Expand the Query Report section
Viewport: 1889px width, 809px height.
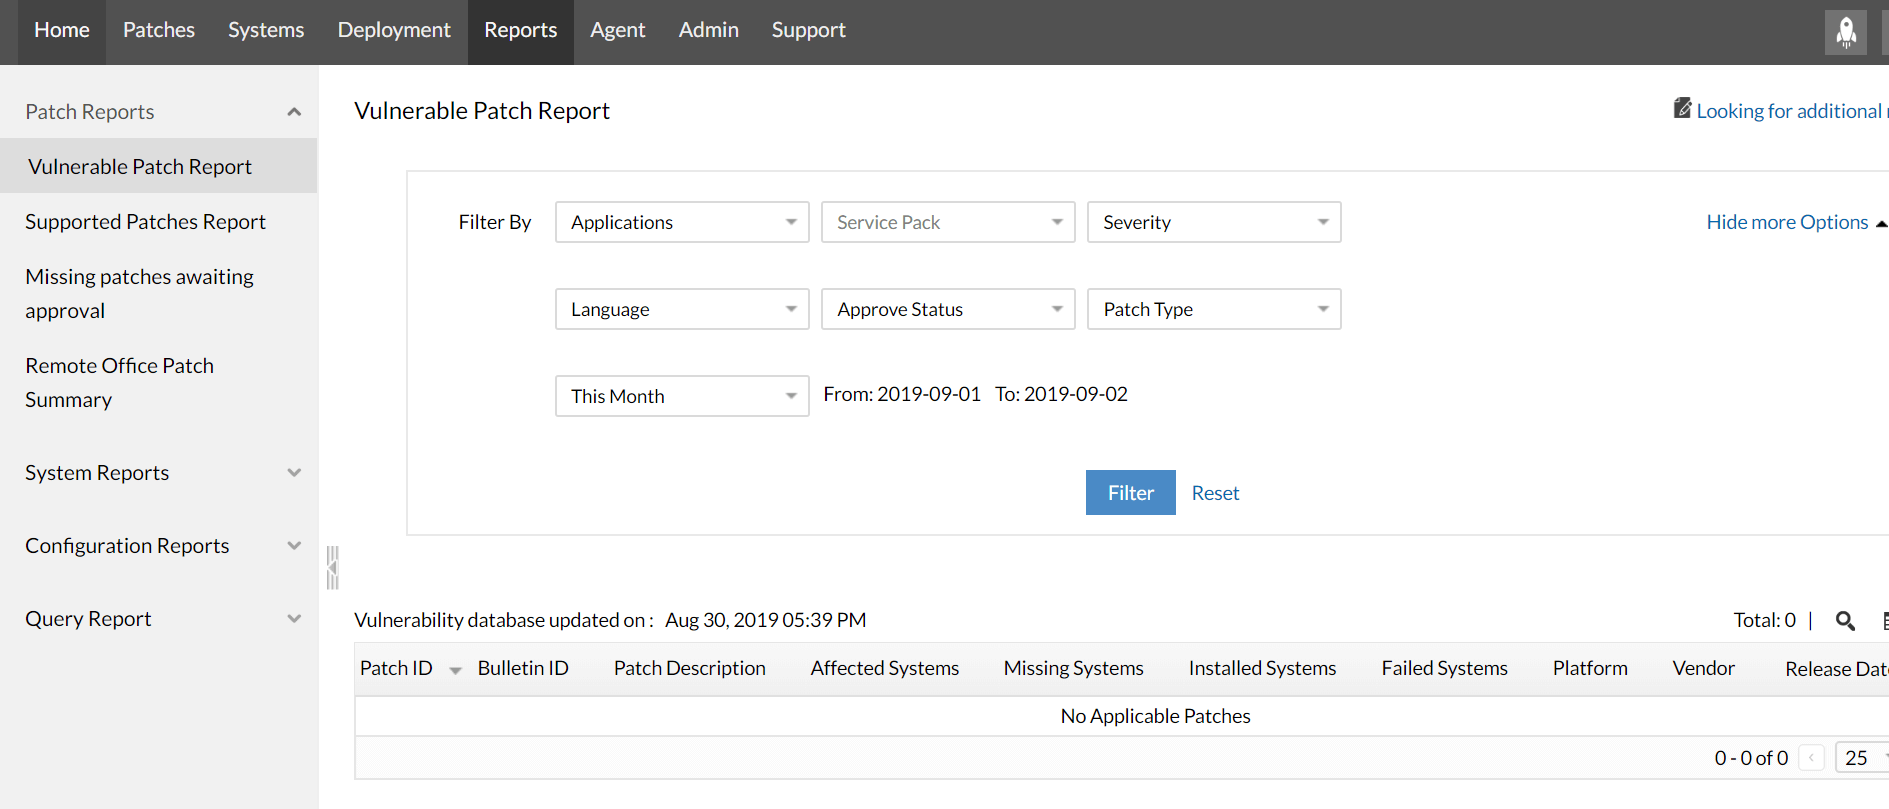(294, 619)
